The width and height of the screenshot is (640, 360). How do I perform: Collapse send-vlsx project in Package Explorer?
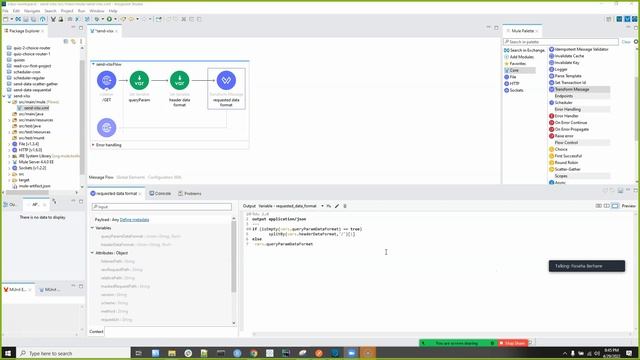tap(4, 96)
